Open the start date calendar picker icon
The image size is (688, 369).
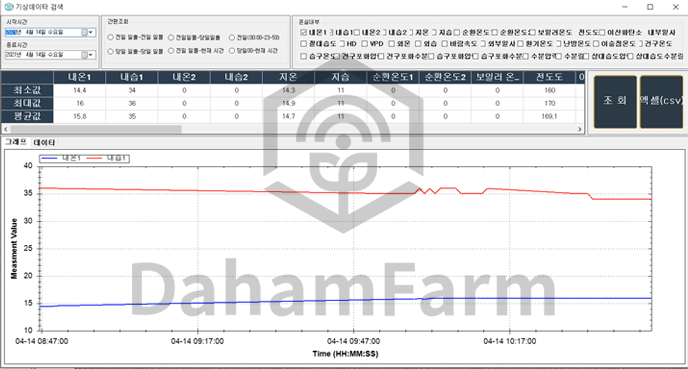(x=85, y=32)
